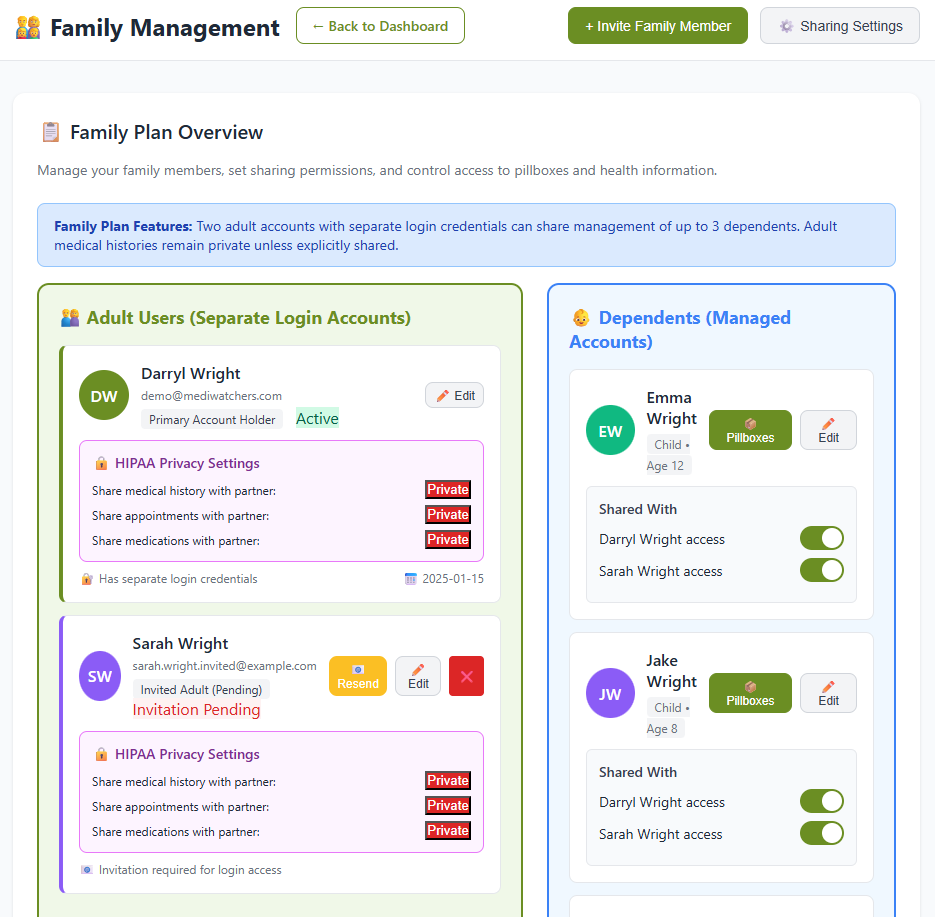Turn off Darryl Wright's access to Jake Wright
The width and height of the screenshot is (935, 917).
pos(821,801)
